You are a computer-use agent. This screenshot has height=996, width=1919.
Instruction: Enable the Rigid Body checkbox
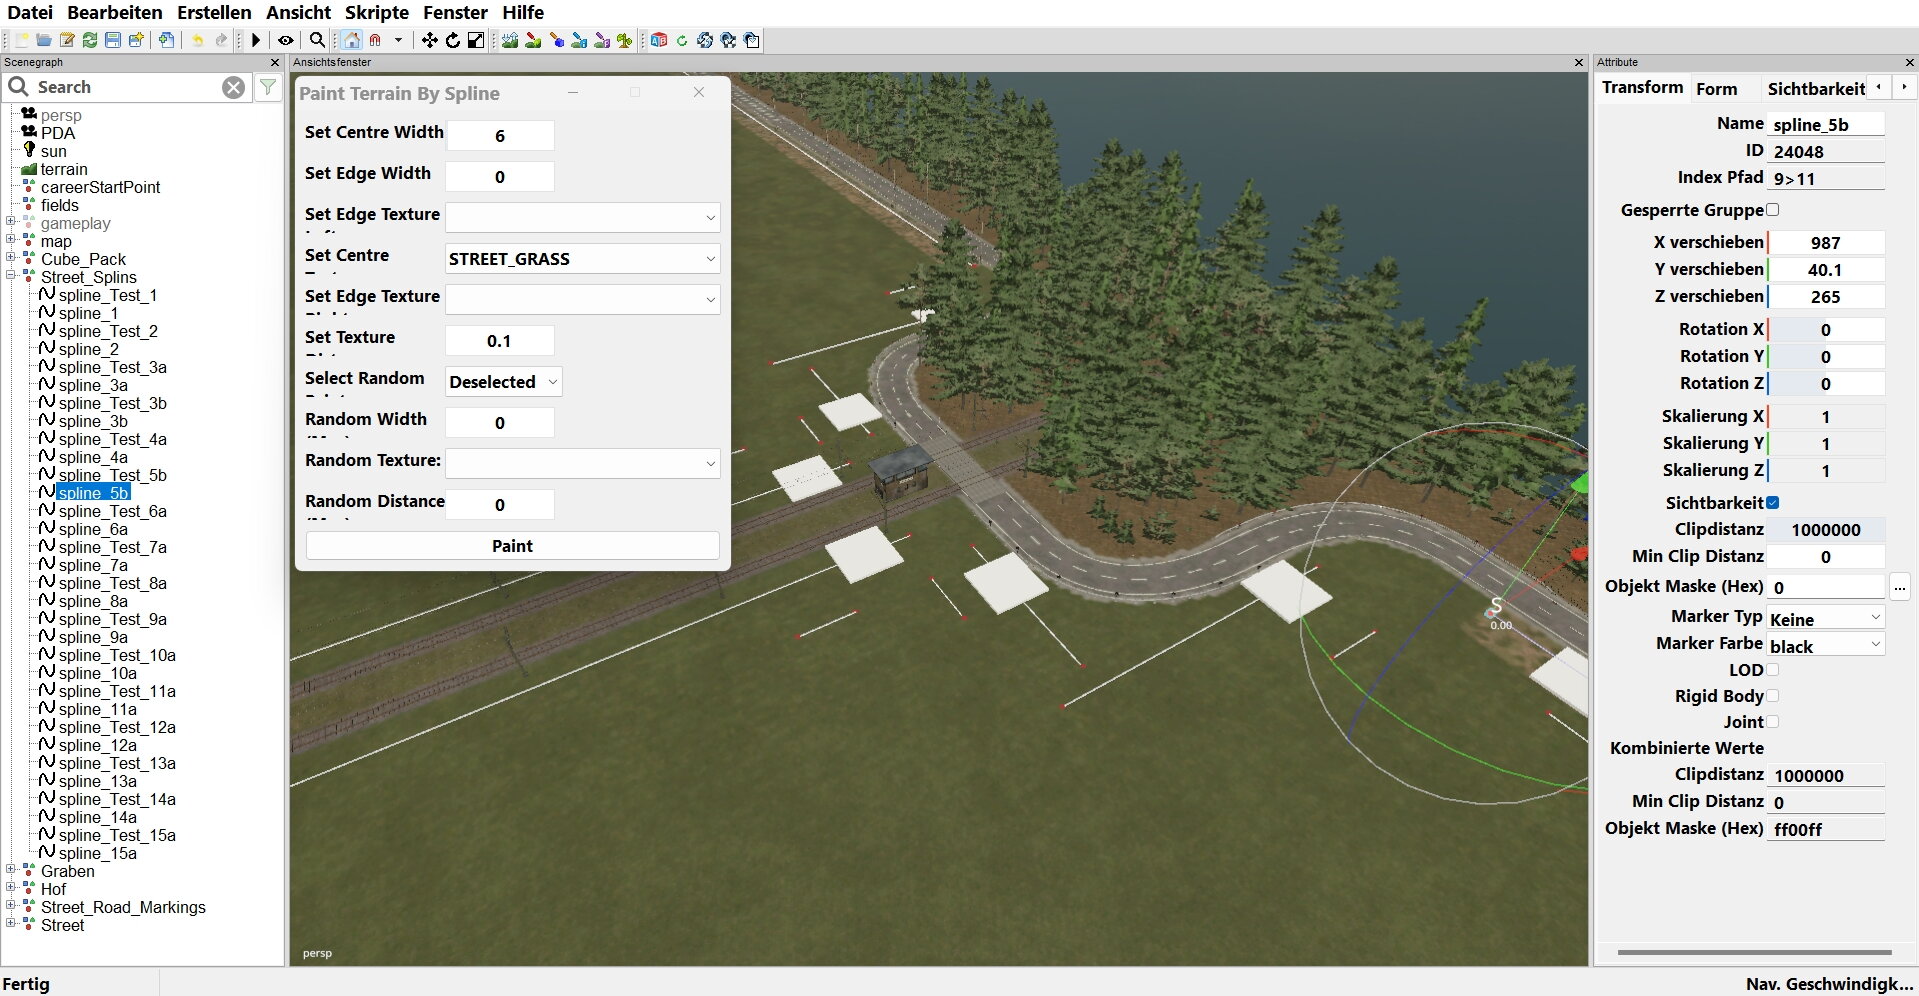click(x=1773, y=696)
